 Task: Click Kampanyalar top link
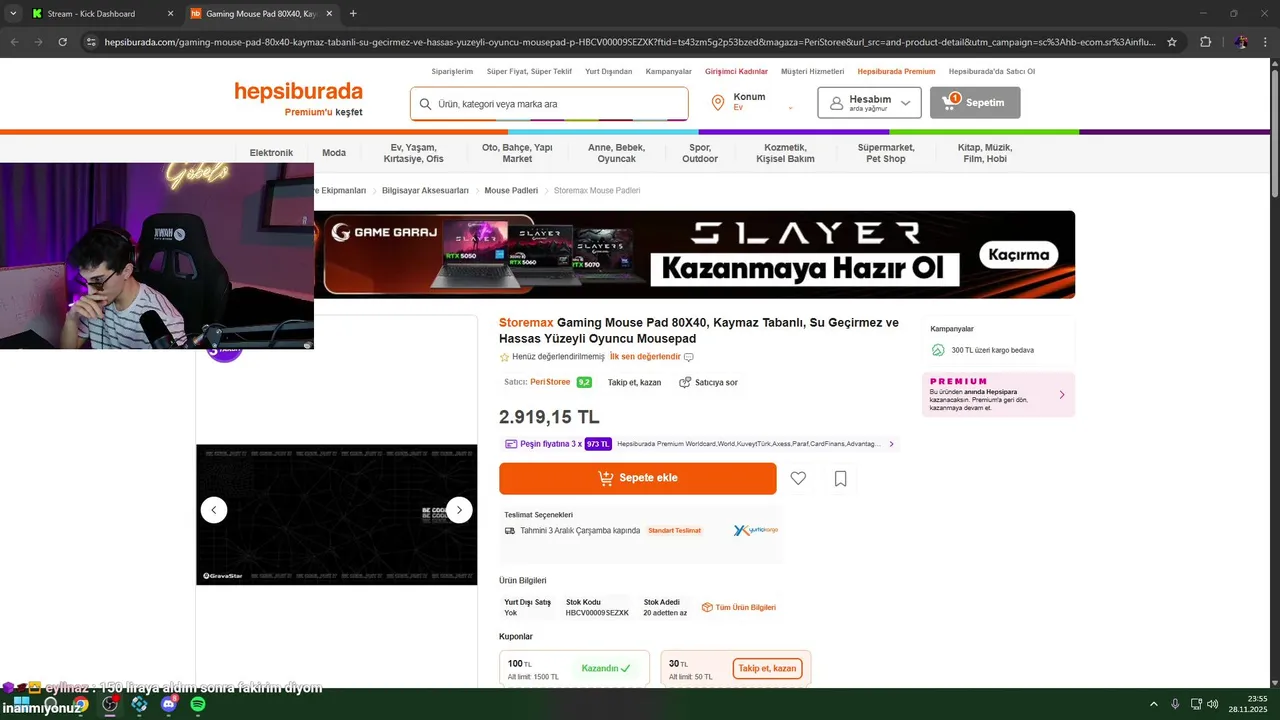[x=669, y=72]
